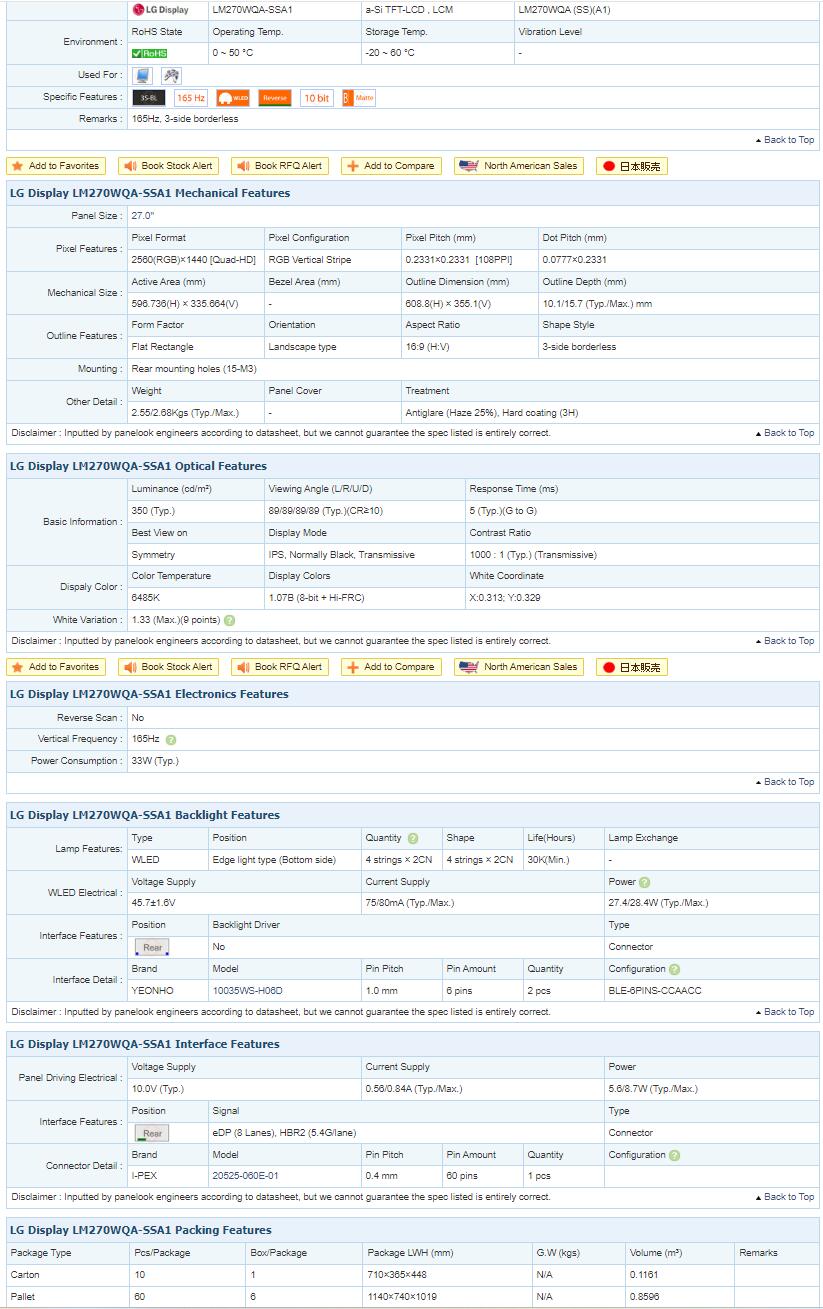Select the monitor icon in Used For
The width and height of the screenshot is (823, 1309).
[x=143, y=75]
